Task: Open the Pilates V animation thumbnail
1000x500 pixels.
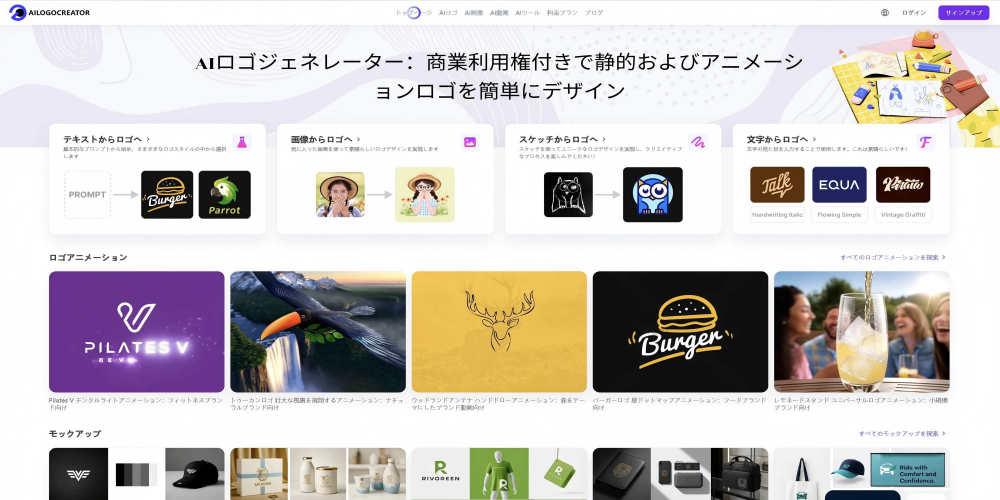Action: click(137, 332)
